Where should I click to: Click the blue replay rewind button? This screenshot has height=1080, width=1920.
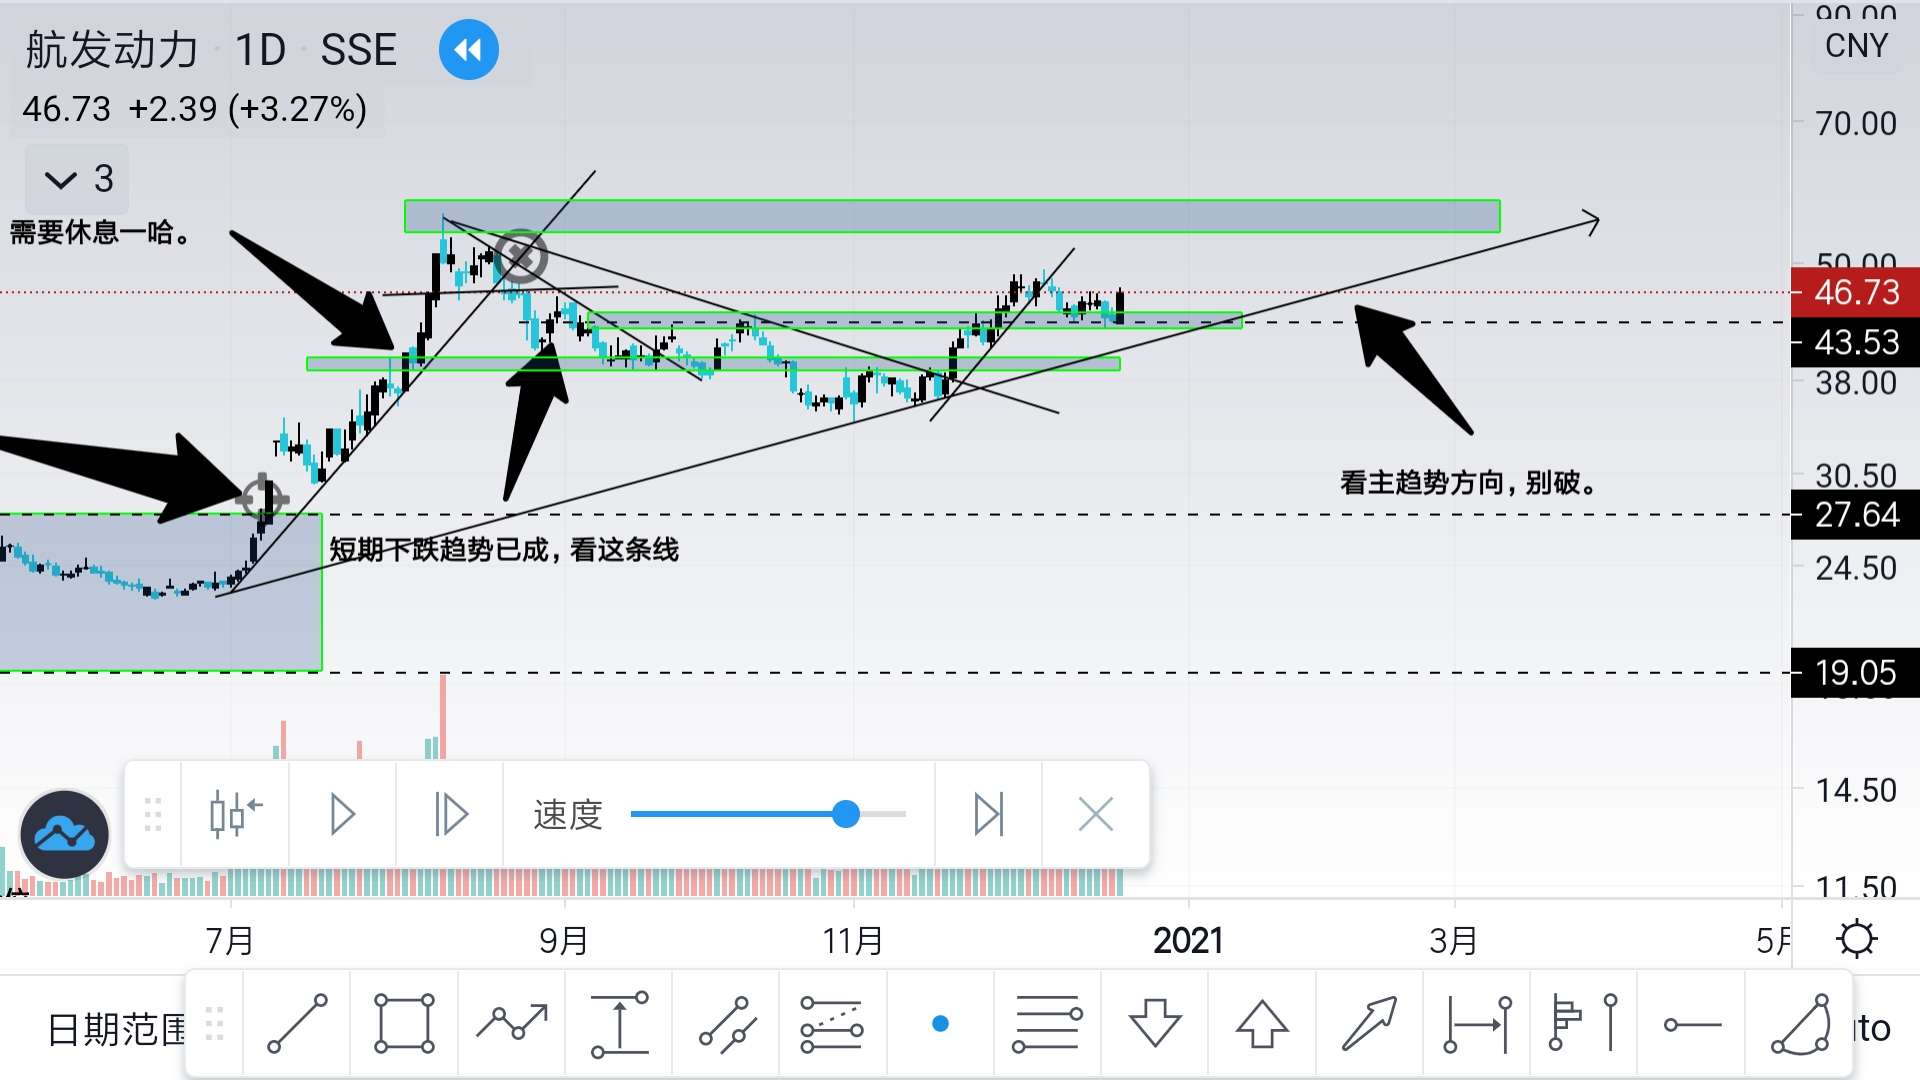click(468, 50)
